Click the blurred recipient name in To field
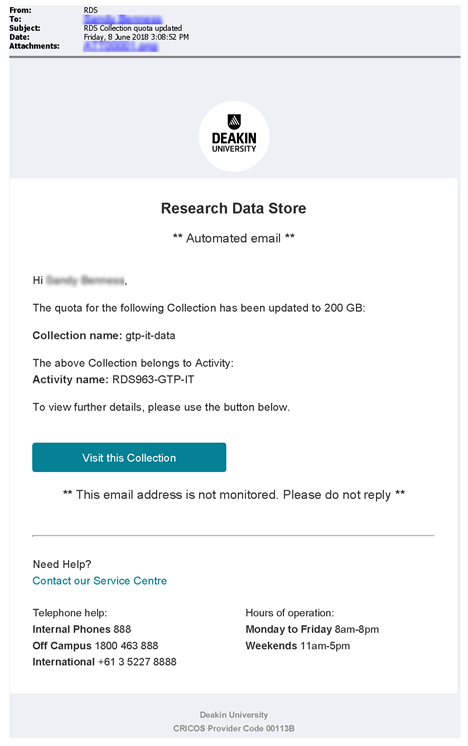 [x=123, y=19]
